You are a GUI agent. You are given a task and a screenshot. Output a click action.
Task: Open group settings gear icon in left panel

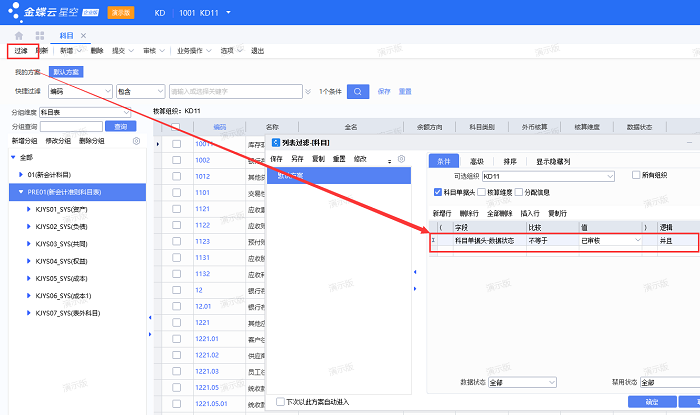[136, 141]
